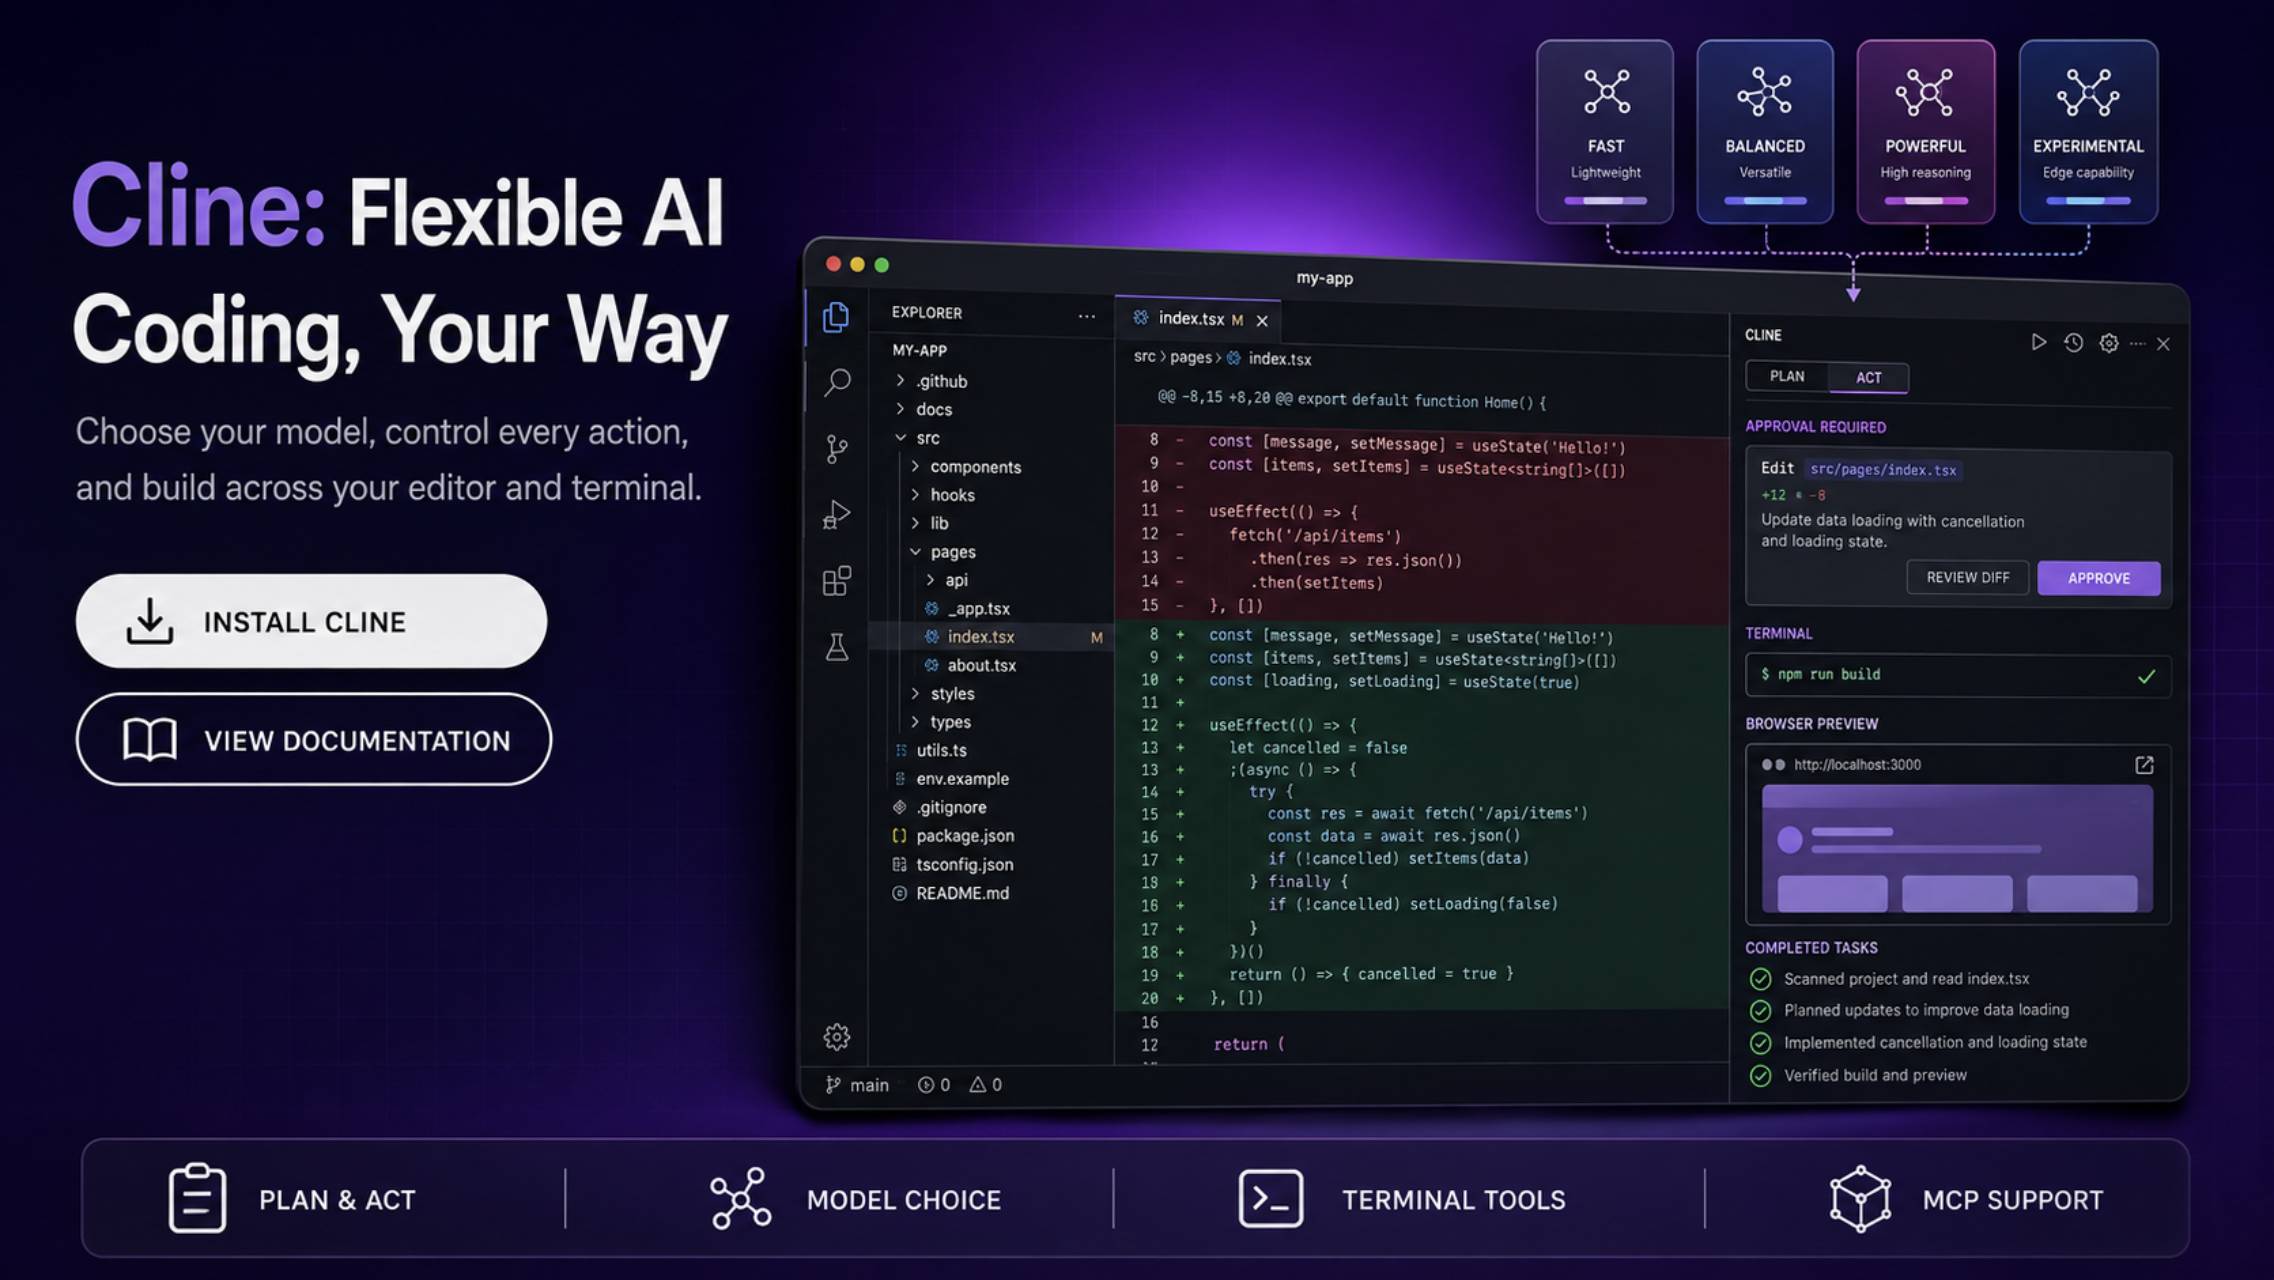The width and height of the screenshot is (2274, 1280).
Task: Click the src breadcrumb segment
Action: (1144, 357)
